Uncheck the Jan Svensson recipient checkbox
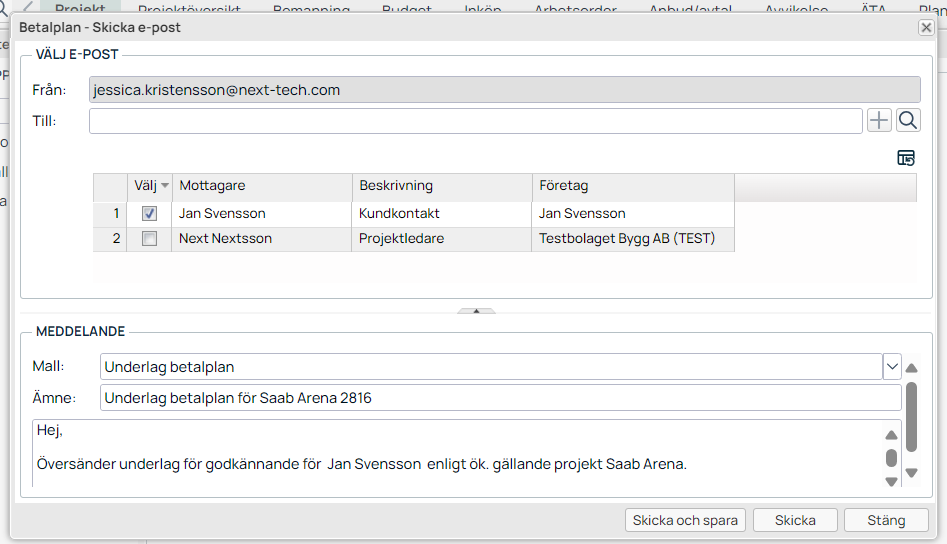The height and width of the screenshot is (544, 947). [149, 213]
